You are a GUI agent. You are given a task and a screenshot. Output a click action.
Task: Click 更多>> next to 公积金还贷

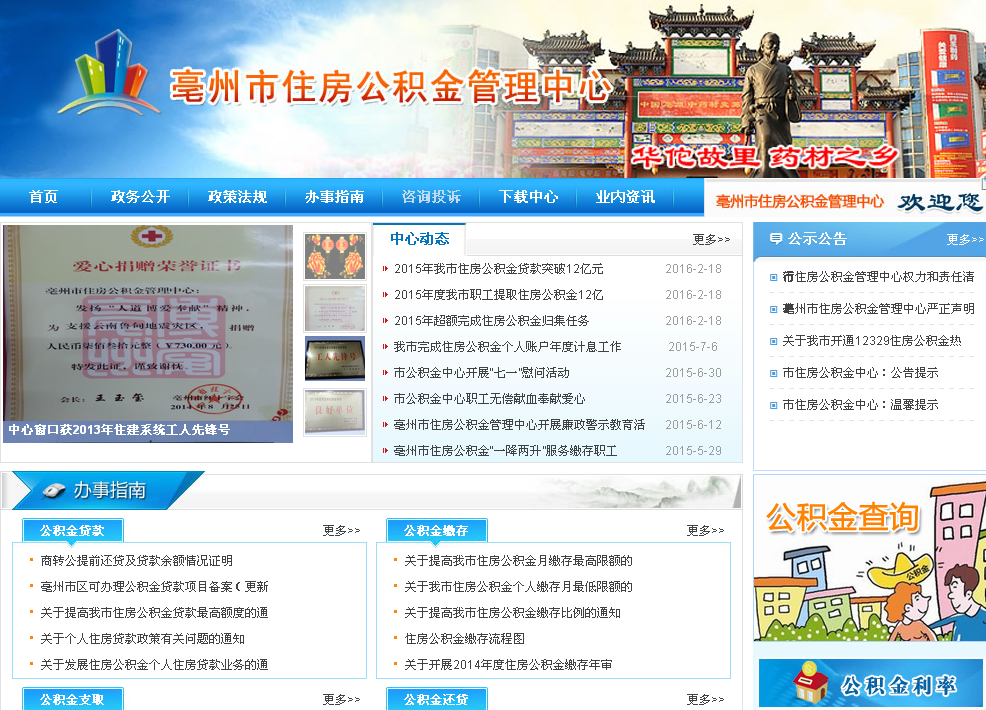[705, 699]
